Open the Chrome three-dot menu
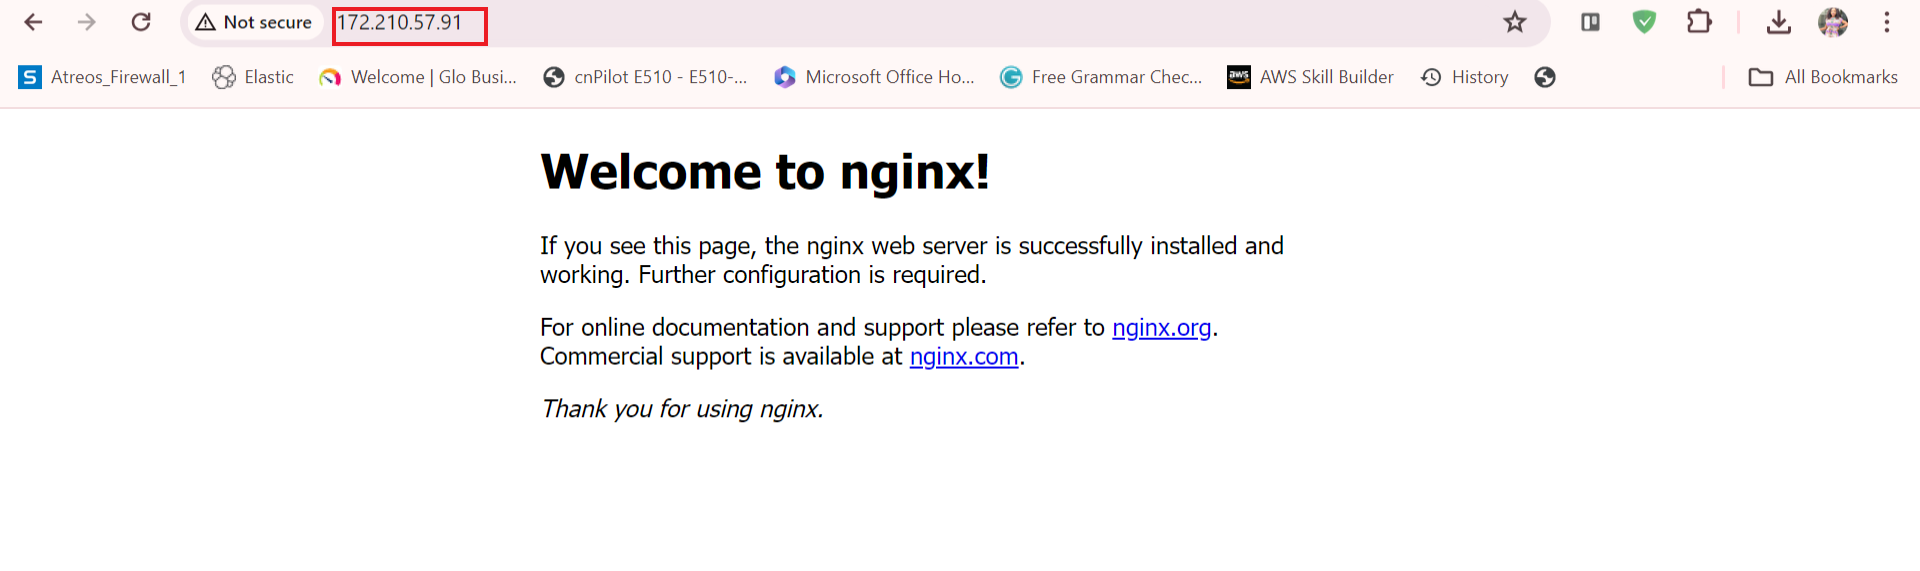This screenshot has width=1920, height=571. click(1886, 22)
